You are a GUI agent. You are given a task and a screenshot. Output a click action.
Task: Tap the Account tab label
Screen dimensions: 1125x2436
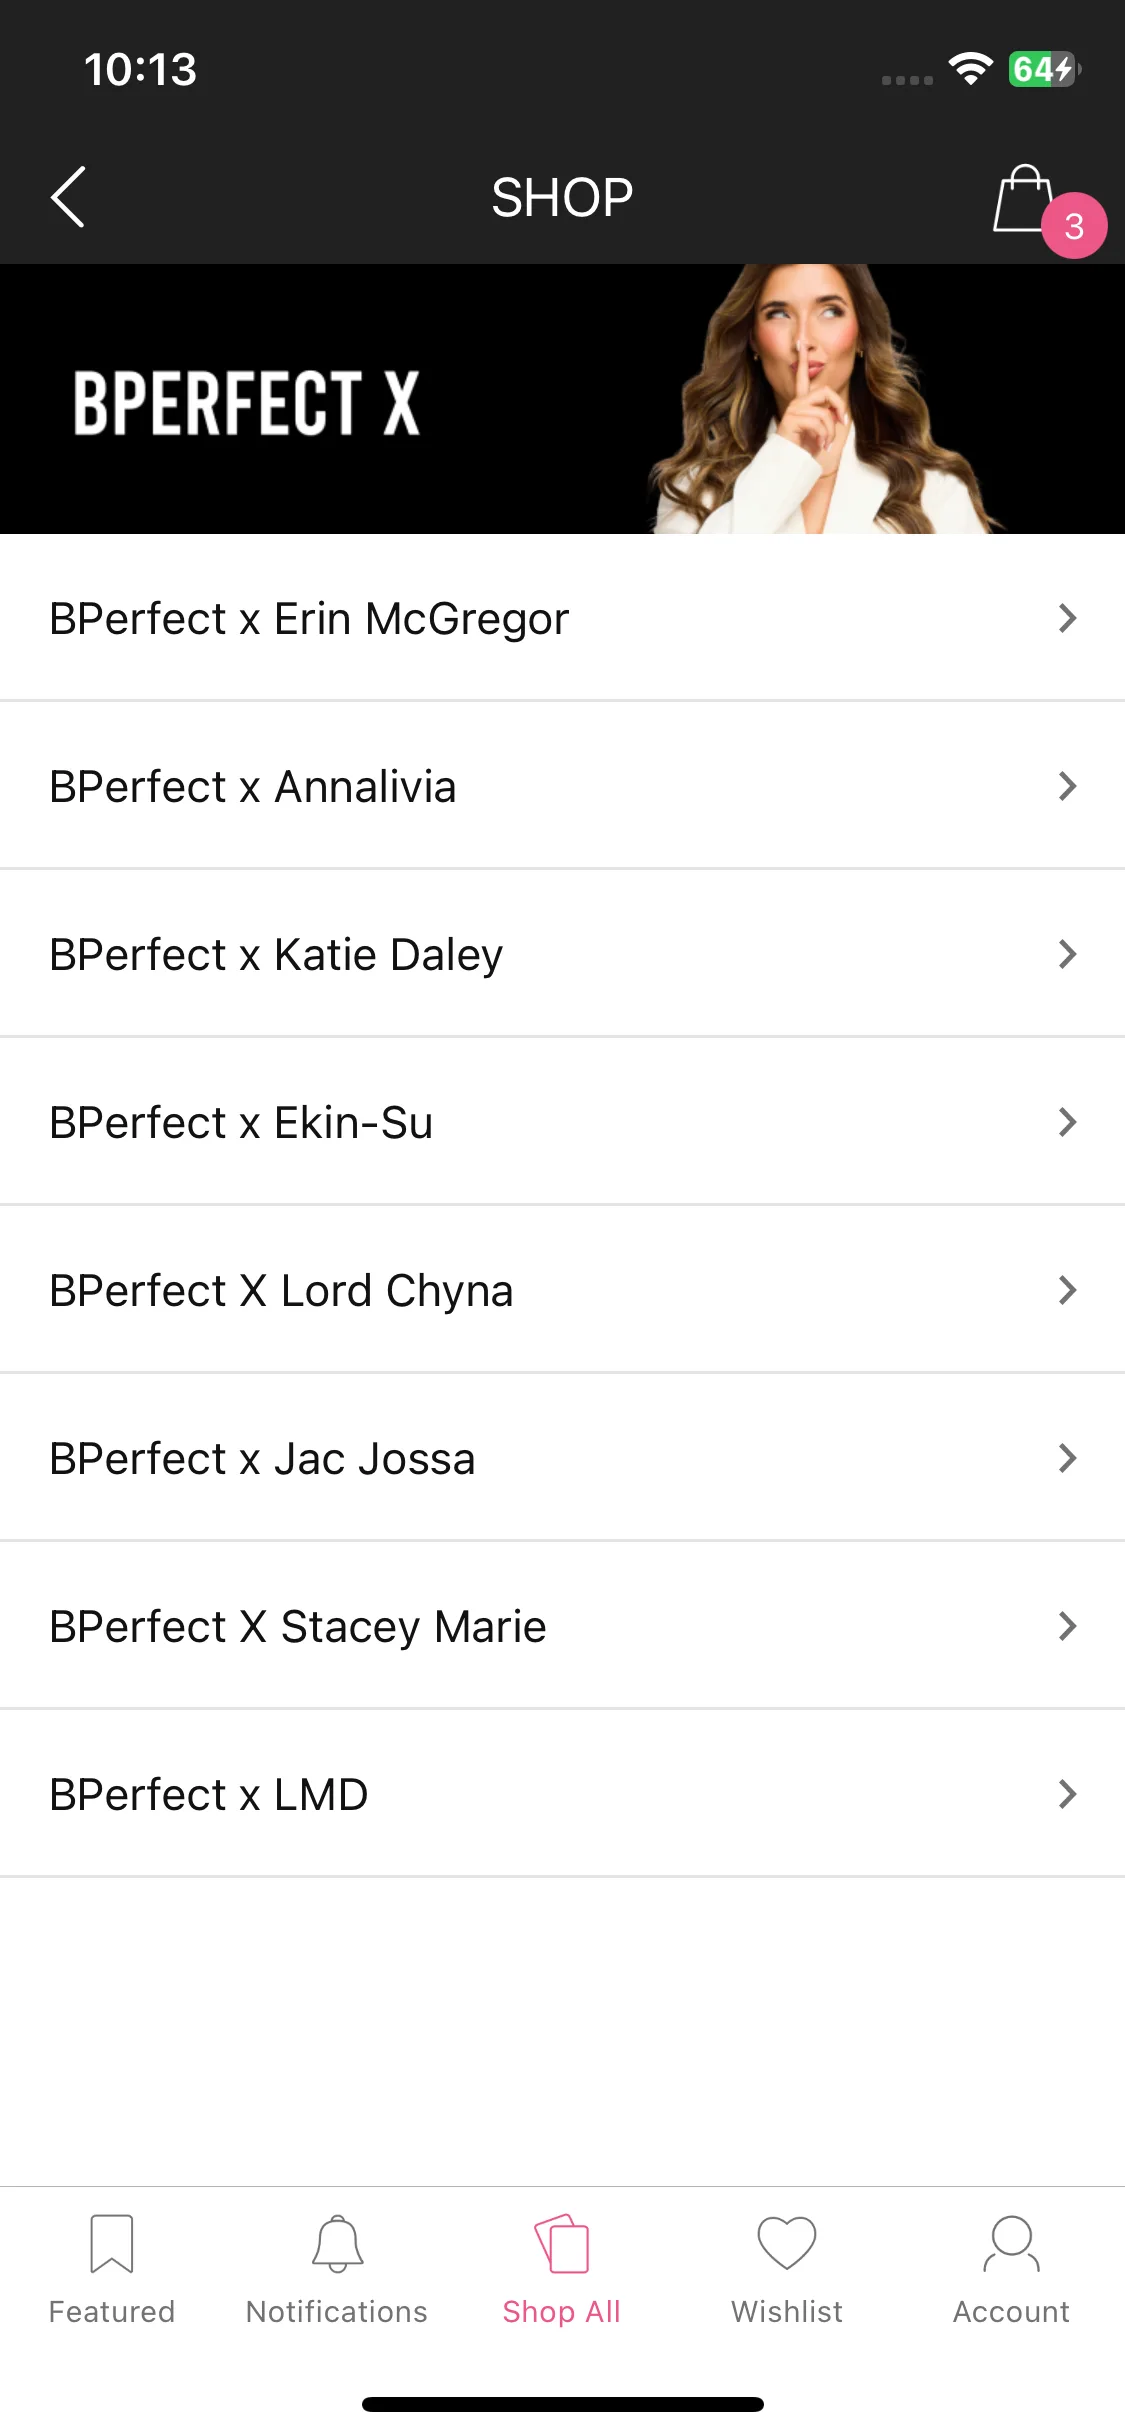(x=1012, y=2312)
